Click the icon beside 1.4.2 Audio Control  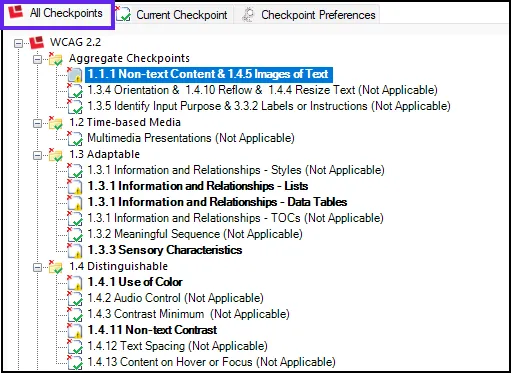coord(75,298)
